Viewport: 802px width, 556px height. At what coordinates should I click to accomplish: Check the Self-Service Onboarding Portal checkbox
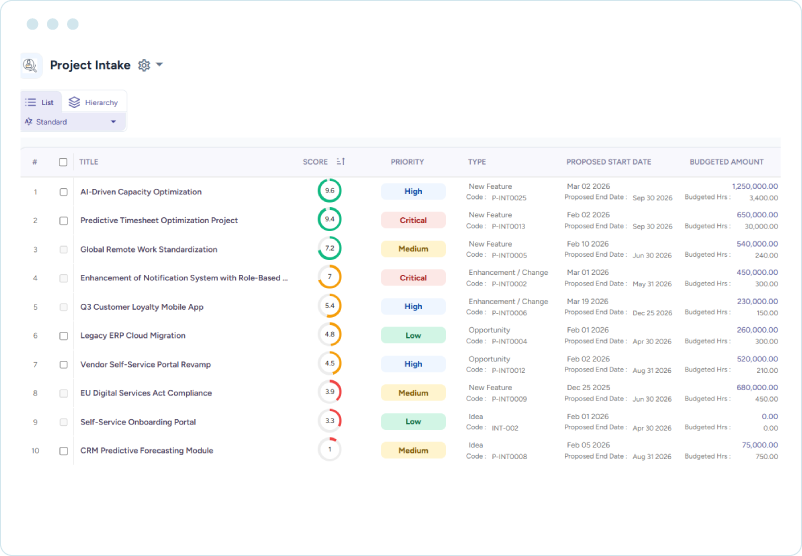point(63,422)
